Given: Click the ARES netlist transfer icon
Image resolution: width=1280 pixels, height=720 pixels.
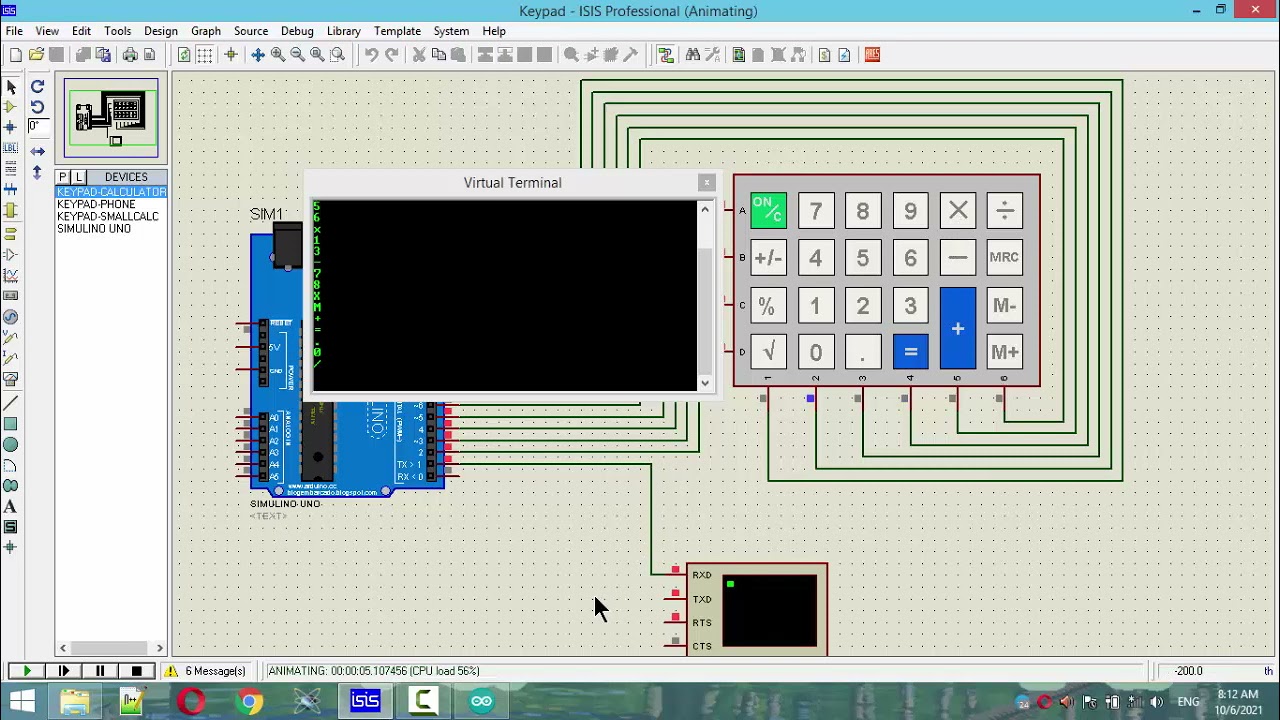Looking at the screenshot, I should point(872,55).
